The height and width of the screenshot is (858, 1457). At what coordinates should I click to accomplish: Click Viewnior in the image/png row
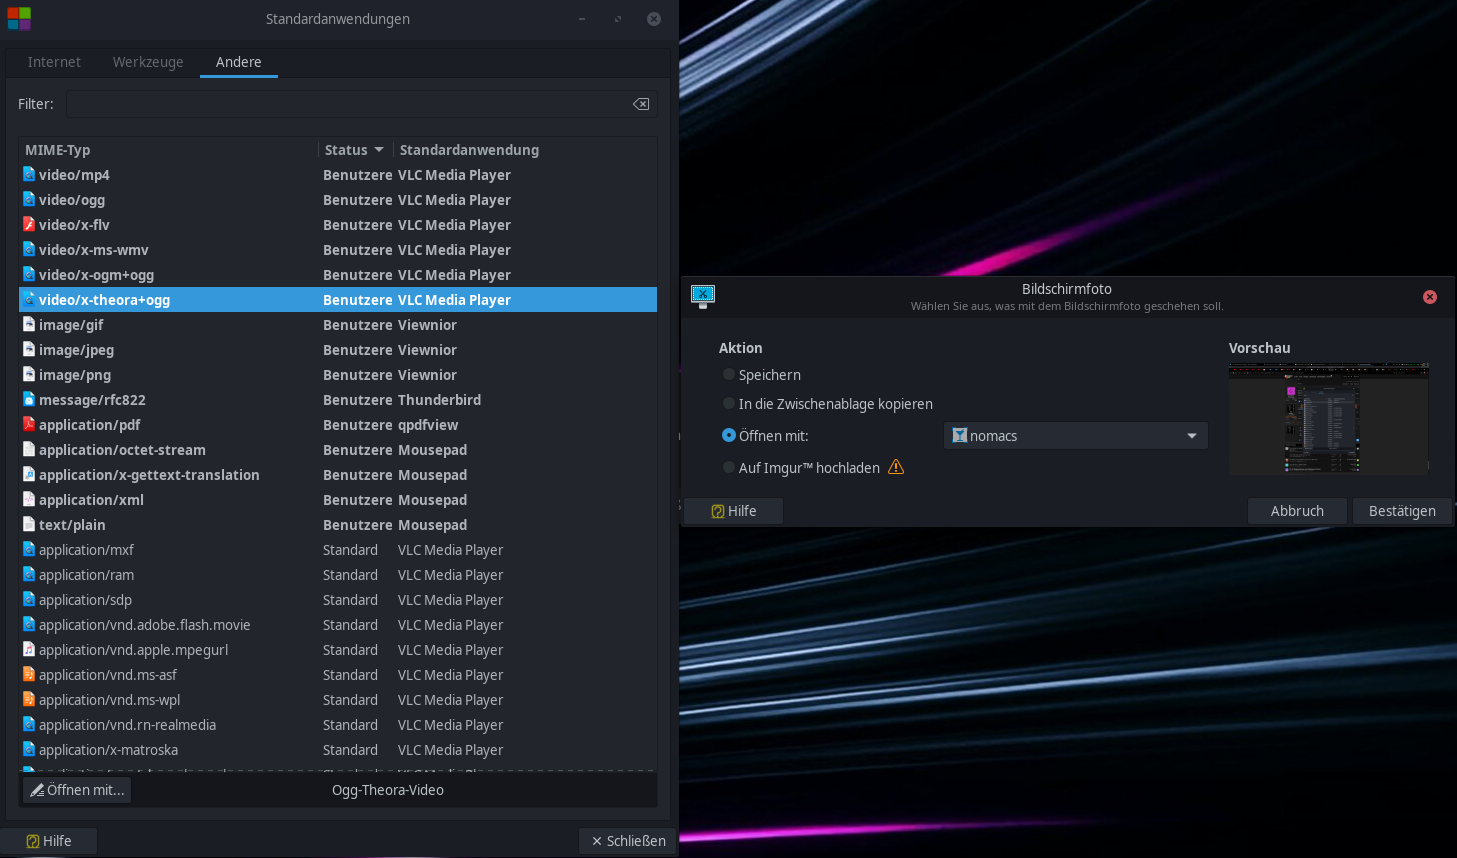(427, 375)
